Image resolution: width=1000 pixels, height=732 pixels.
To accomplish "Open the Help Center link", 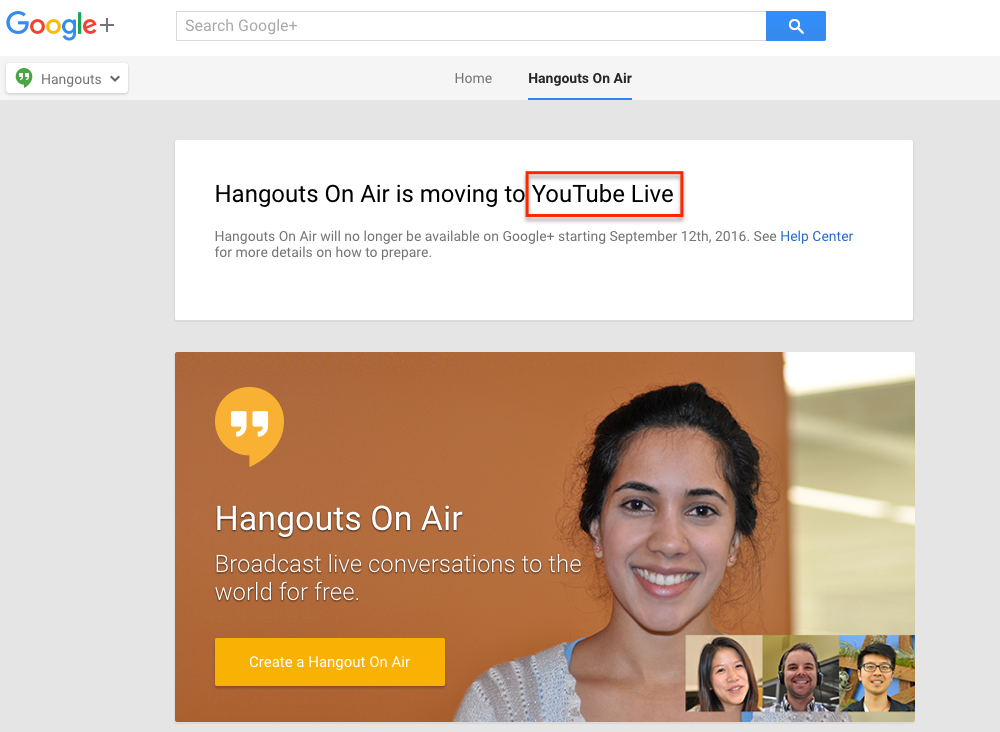I will [x=816, y=237].
